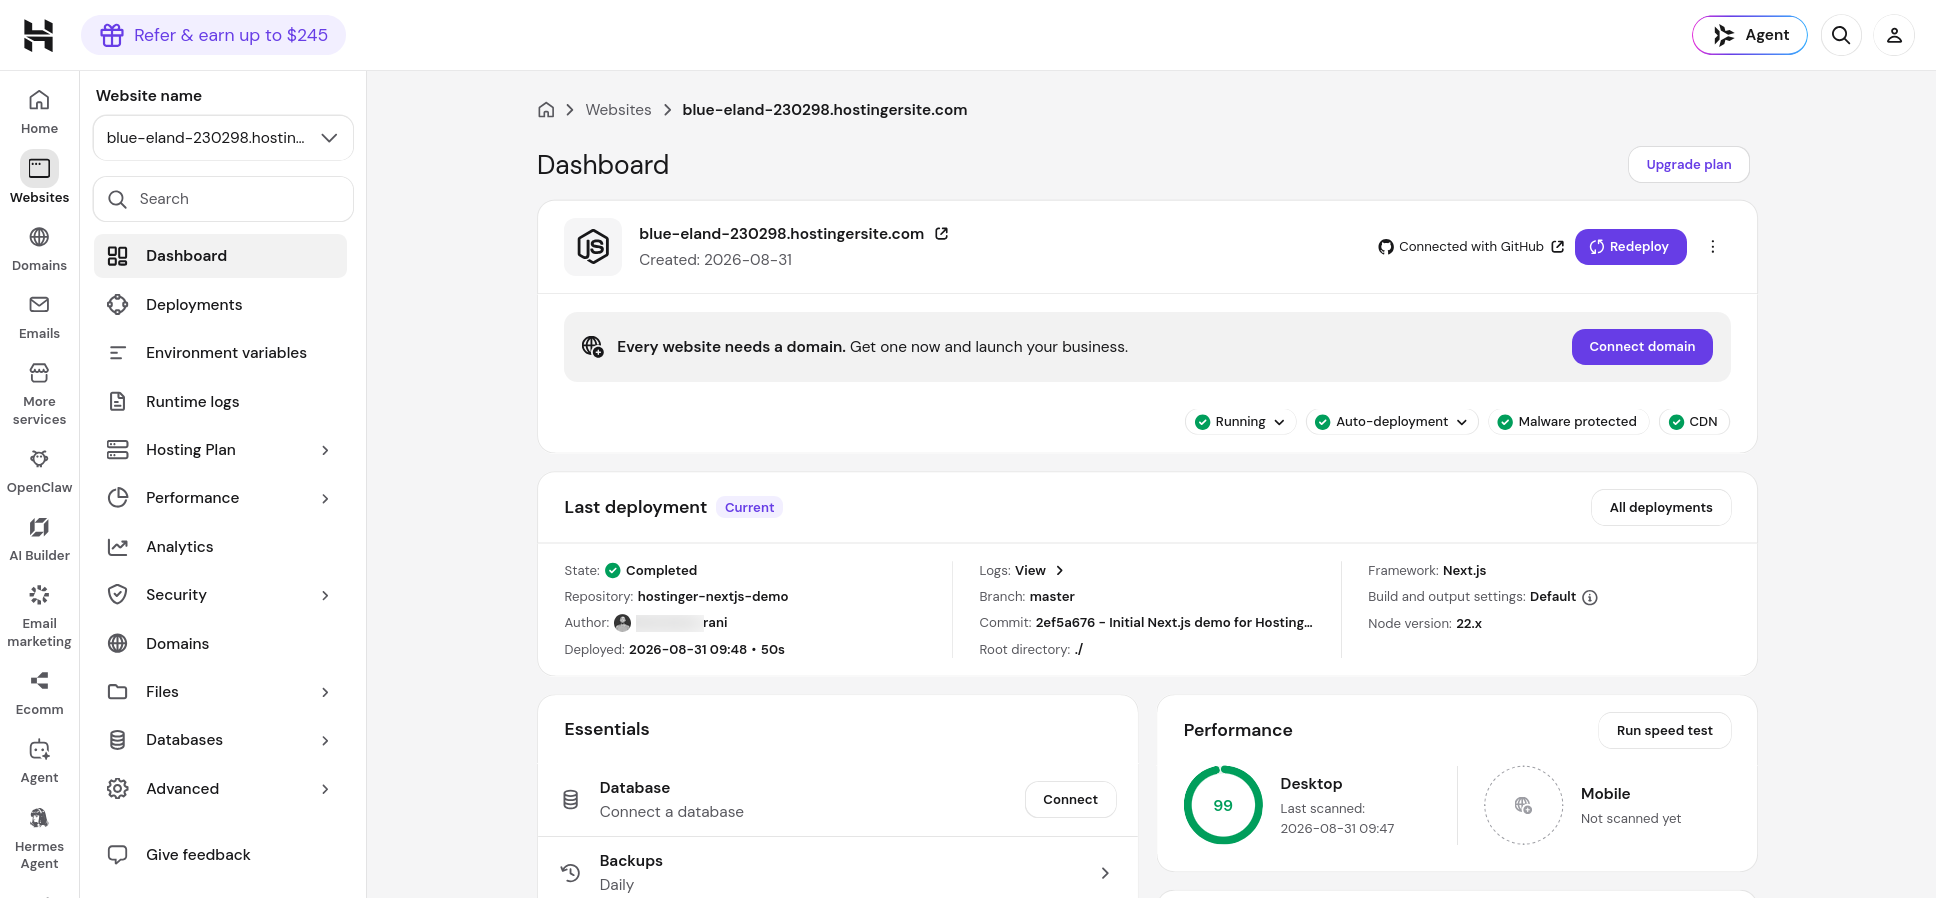Click Websites breadcrumb link
1936x898 pixels.
click(x=618, y=110)
